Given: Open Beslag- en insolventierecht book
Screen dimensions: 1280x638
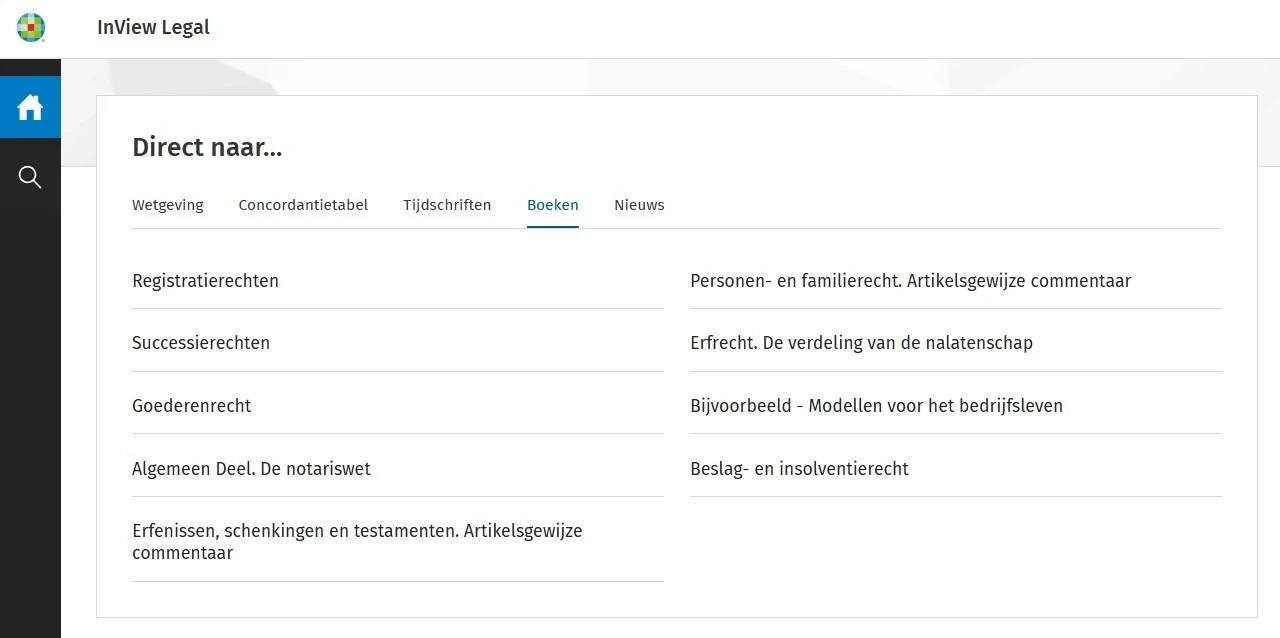Looking at the screenshot, I should [799, 469].
